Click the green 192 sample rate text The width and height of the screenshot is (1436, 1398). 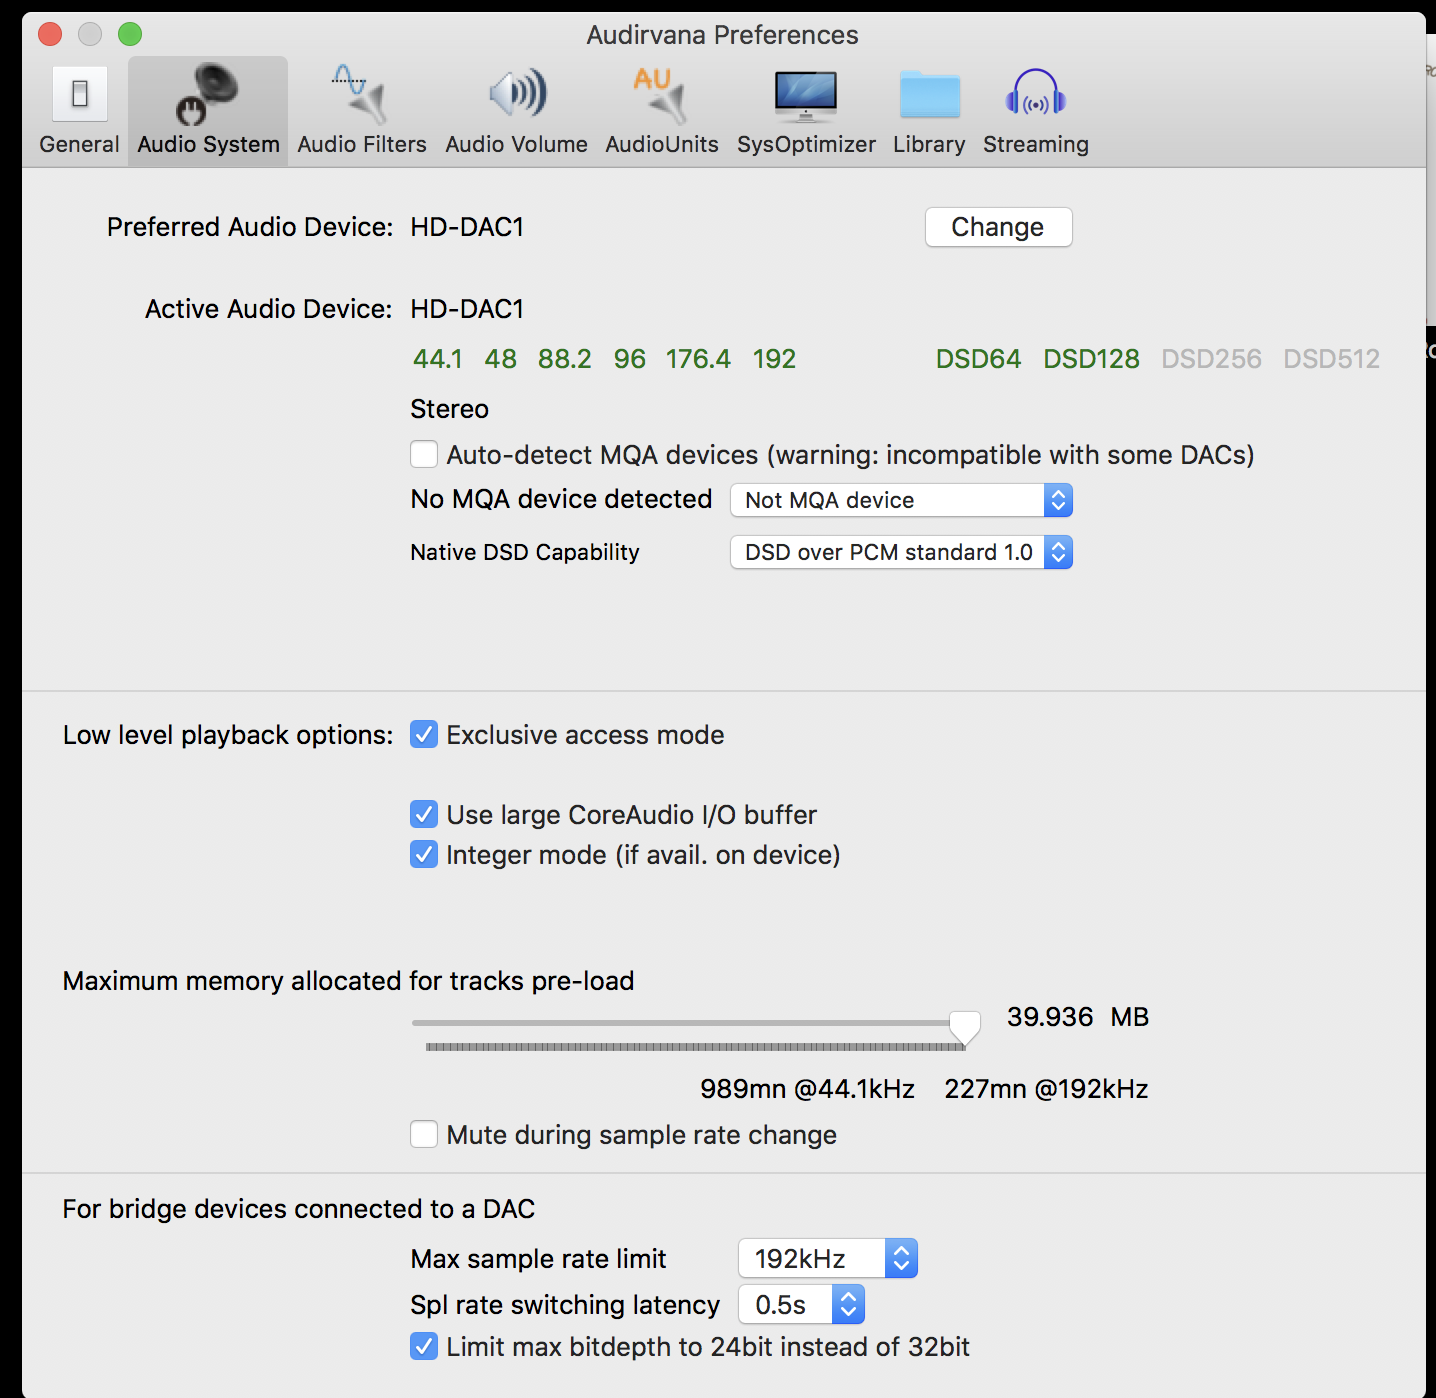(x=775, y=359)
